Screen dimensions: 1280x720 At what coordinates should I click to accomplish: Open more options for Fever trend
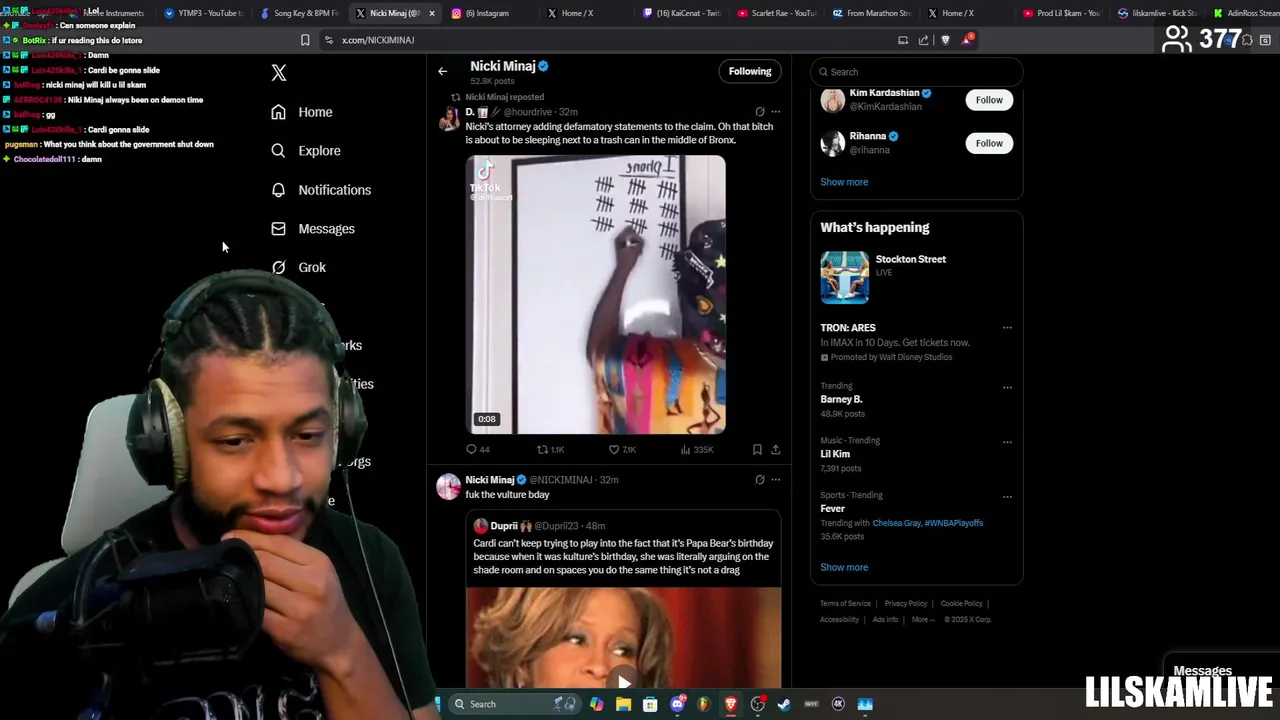(x=1007, y=496)
